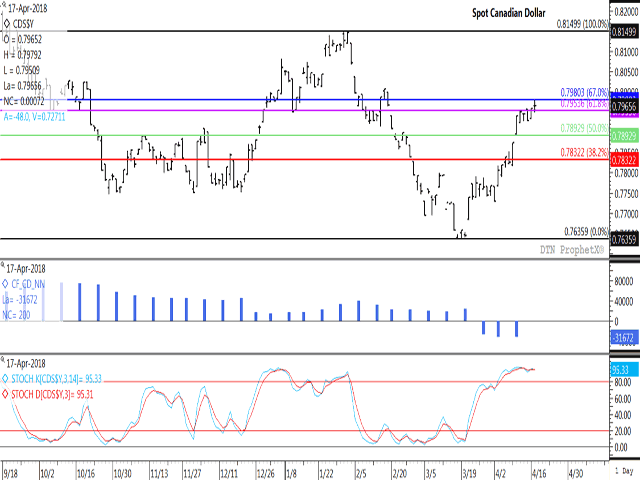Click the 1/22 date on time axis

[x=327, y=473]
